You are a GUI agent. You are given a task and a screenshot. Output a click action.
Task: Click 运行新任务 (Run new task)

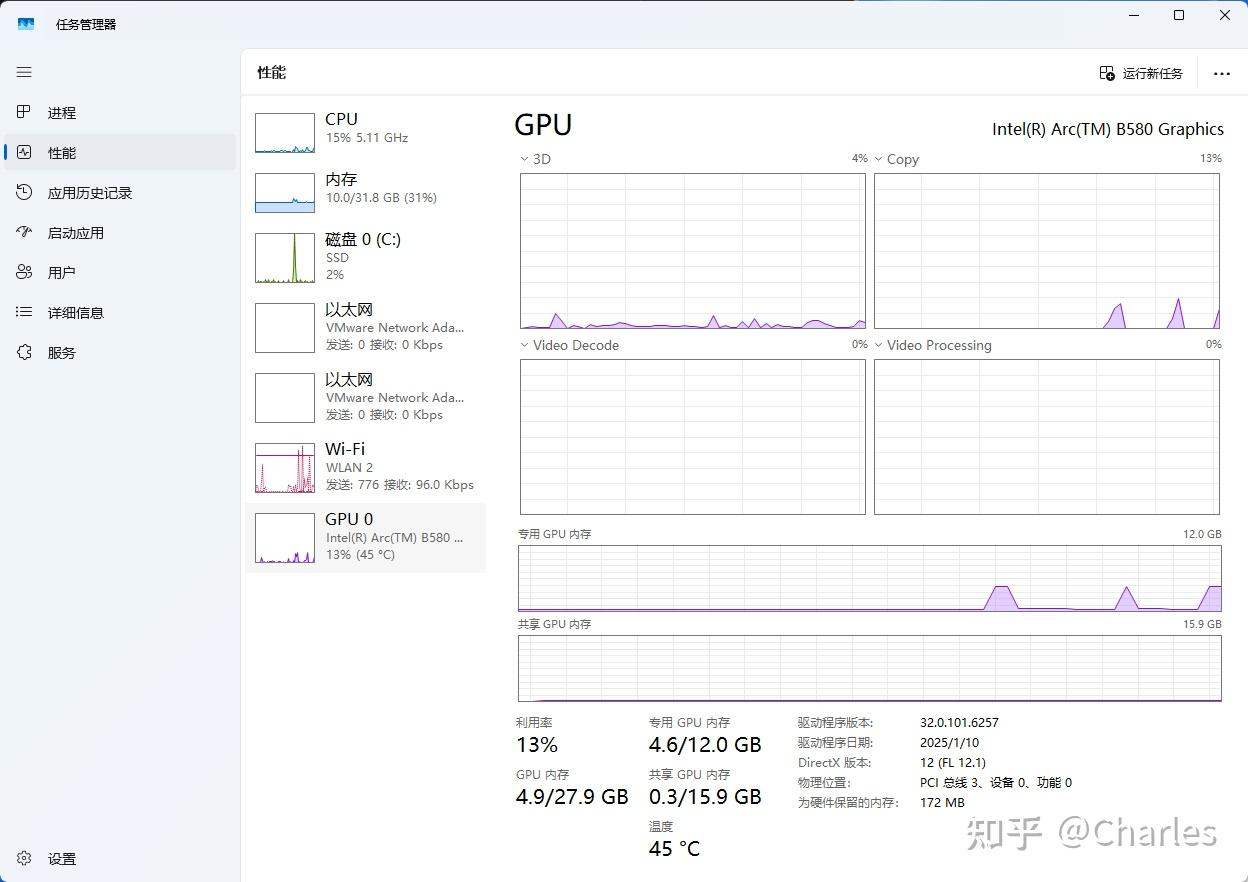(1140, 72)
